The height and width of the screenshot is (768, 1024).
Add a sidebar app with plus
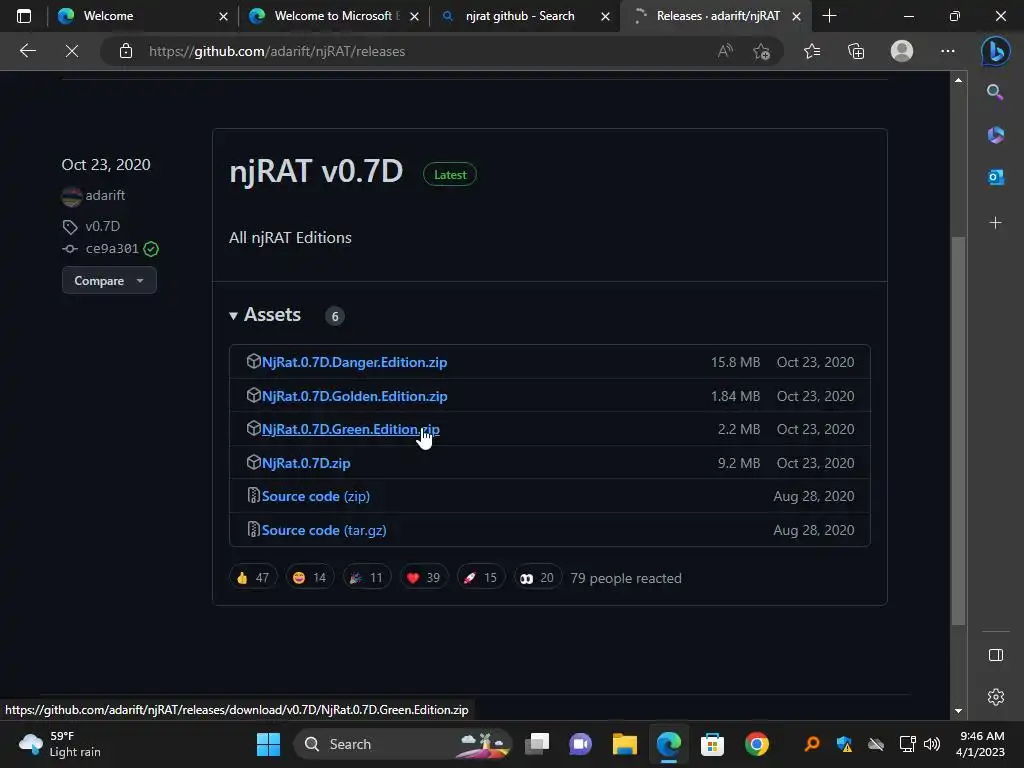(x=995, y=223)
